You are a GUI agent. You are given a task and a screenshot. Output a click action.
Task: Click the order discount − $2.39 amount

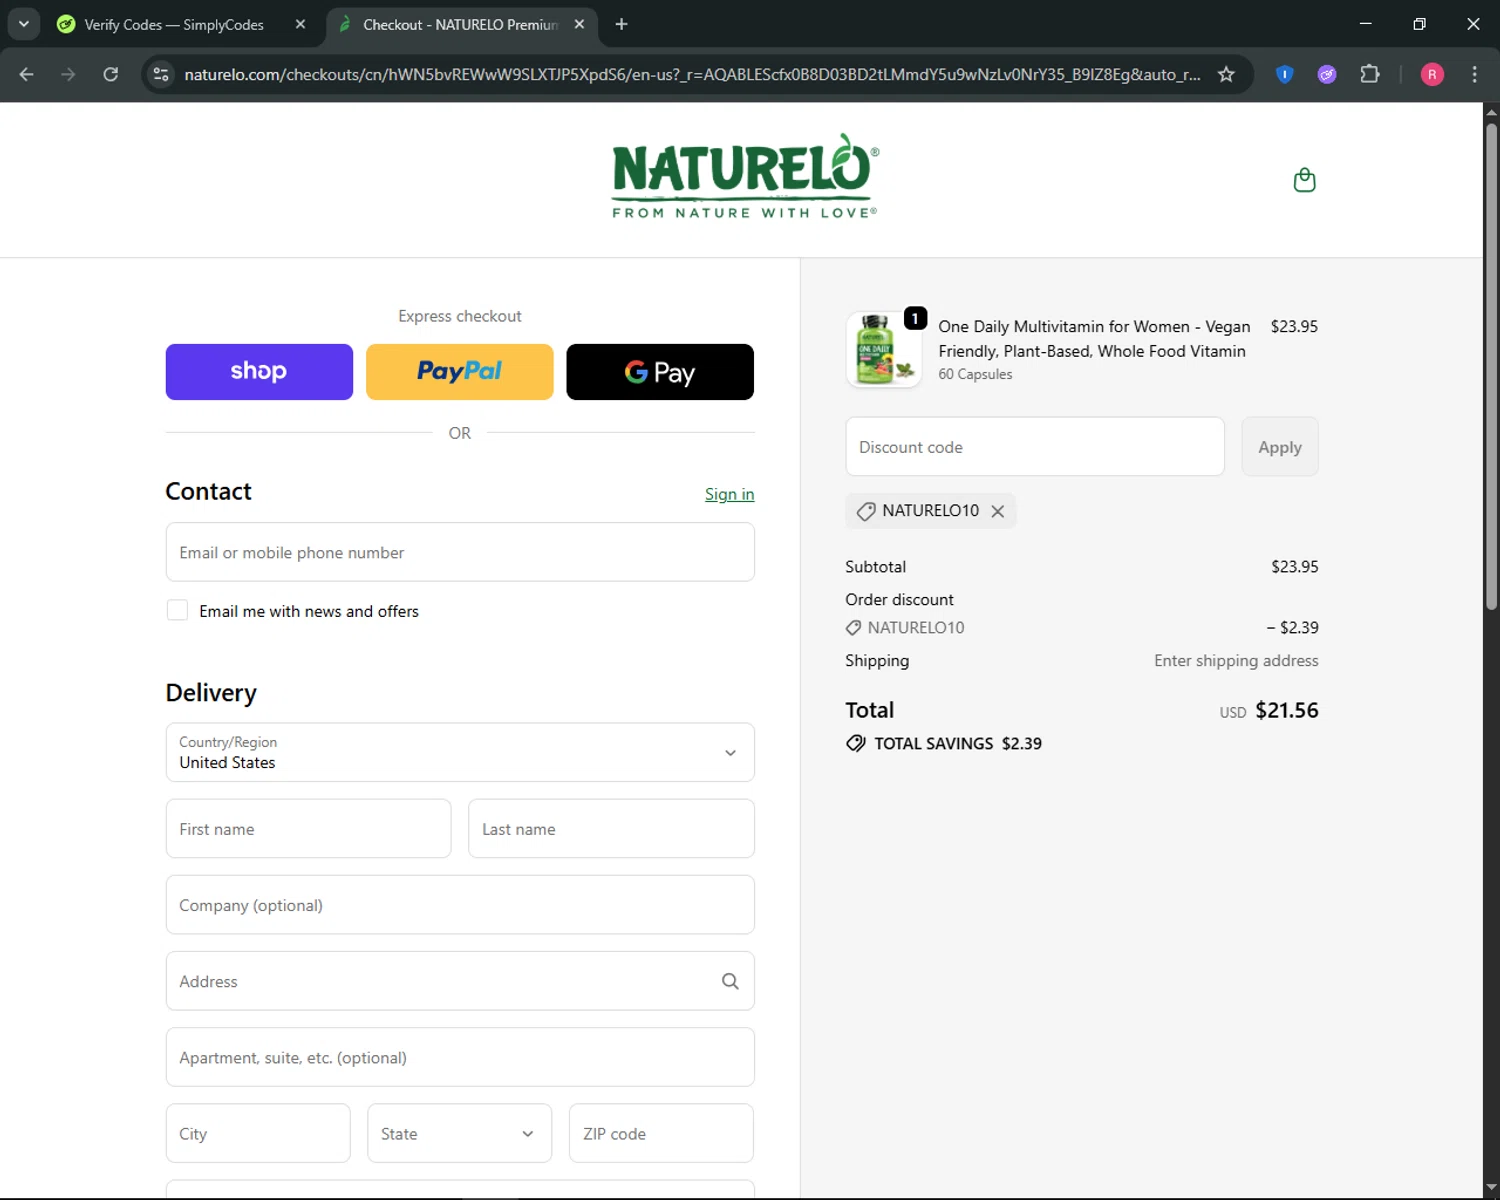pos(1293,627)
